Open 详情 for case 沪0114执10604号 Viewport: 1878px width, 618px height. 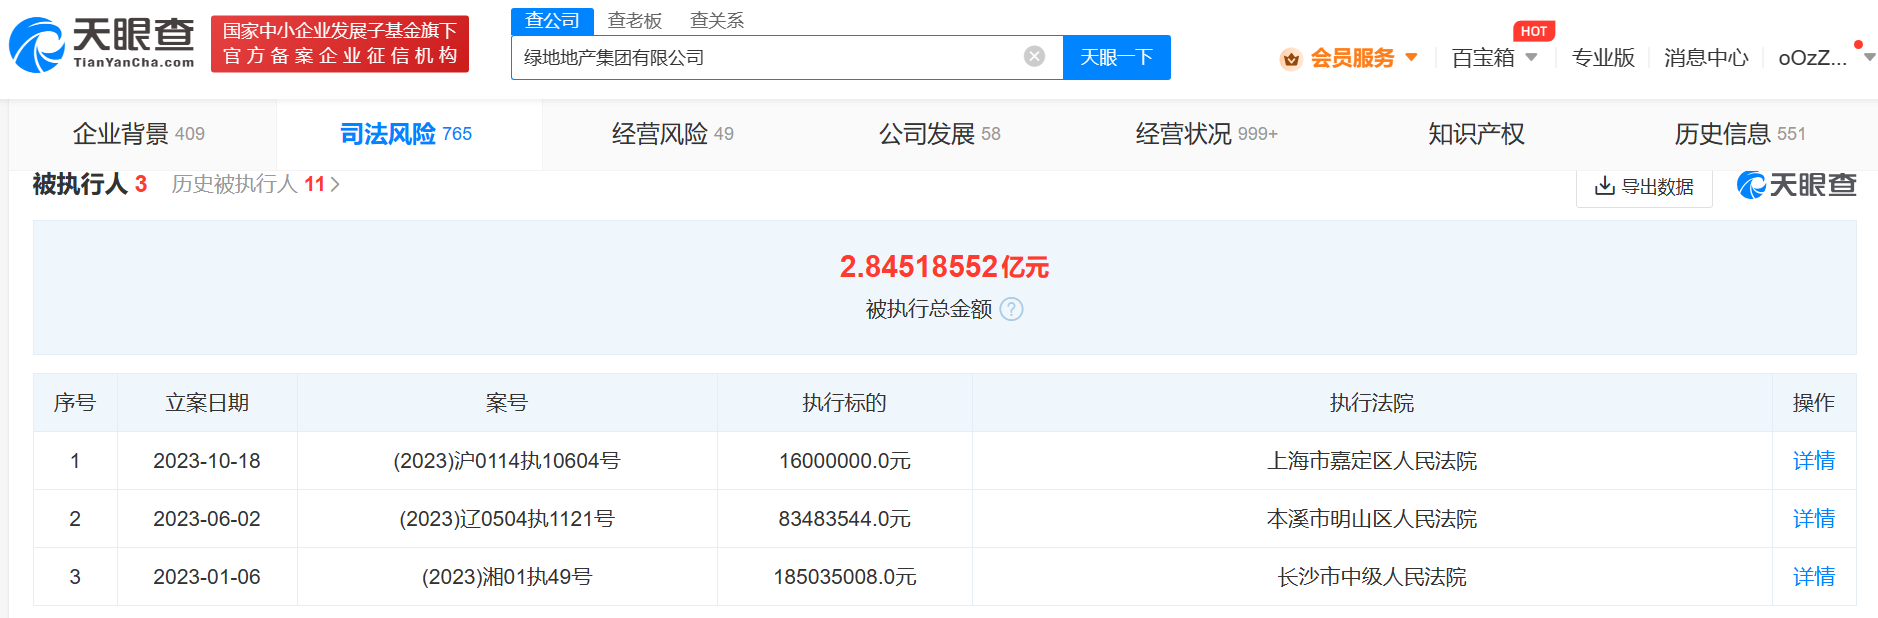click(1814, 461)
